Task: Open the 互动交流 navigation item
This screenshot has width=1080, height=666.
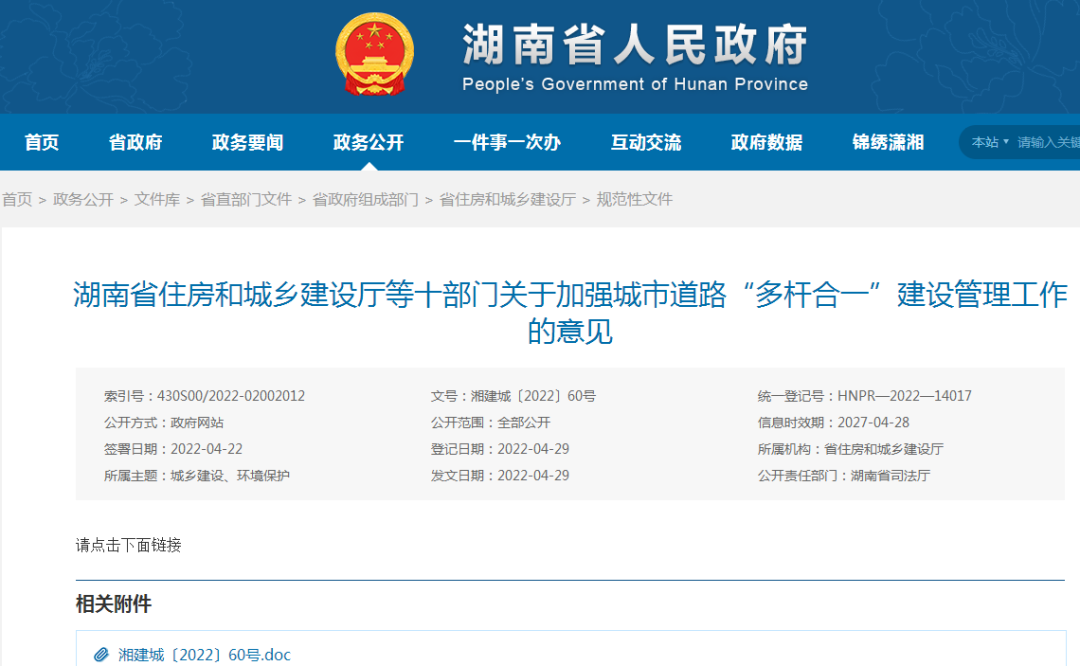Action: (646, 142)
